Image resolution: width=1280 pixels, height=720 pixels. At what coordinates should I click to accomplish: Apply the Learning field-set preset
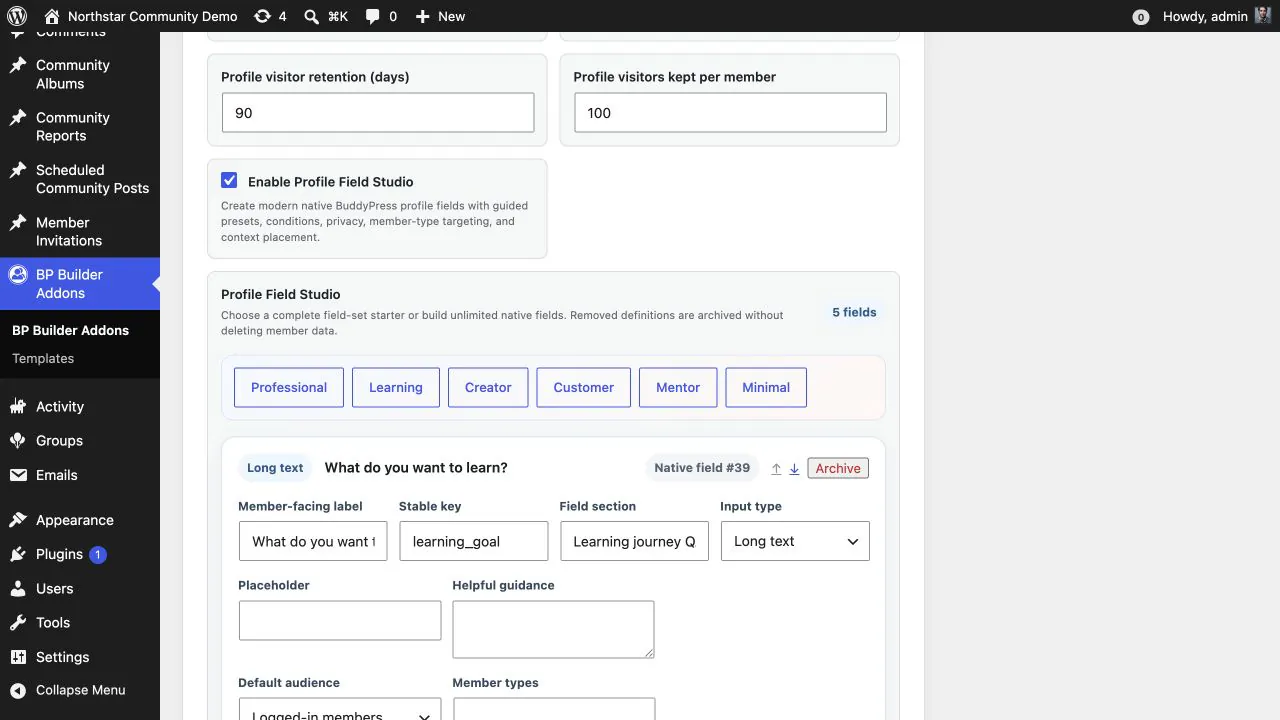396,387
